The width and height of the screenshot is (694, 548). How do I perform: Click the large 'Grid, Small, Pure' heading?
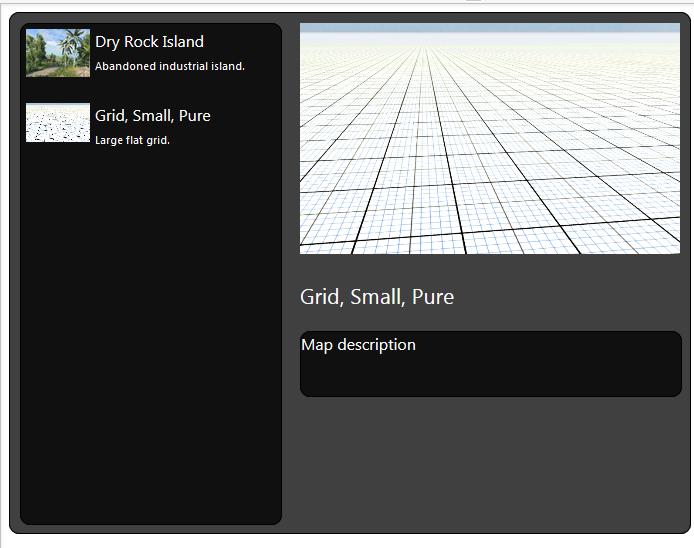[377, 297]
